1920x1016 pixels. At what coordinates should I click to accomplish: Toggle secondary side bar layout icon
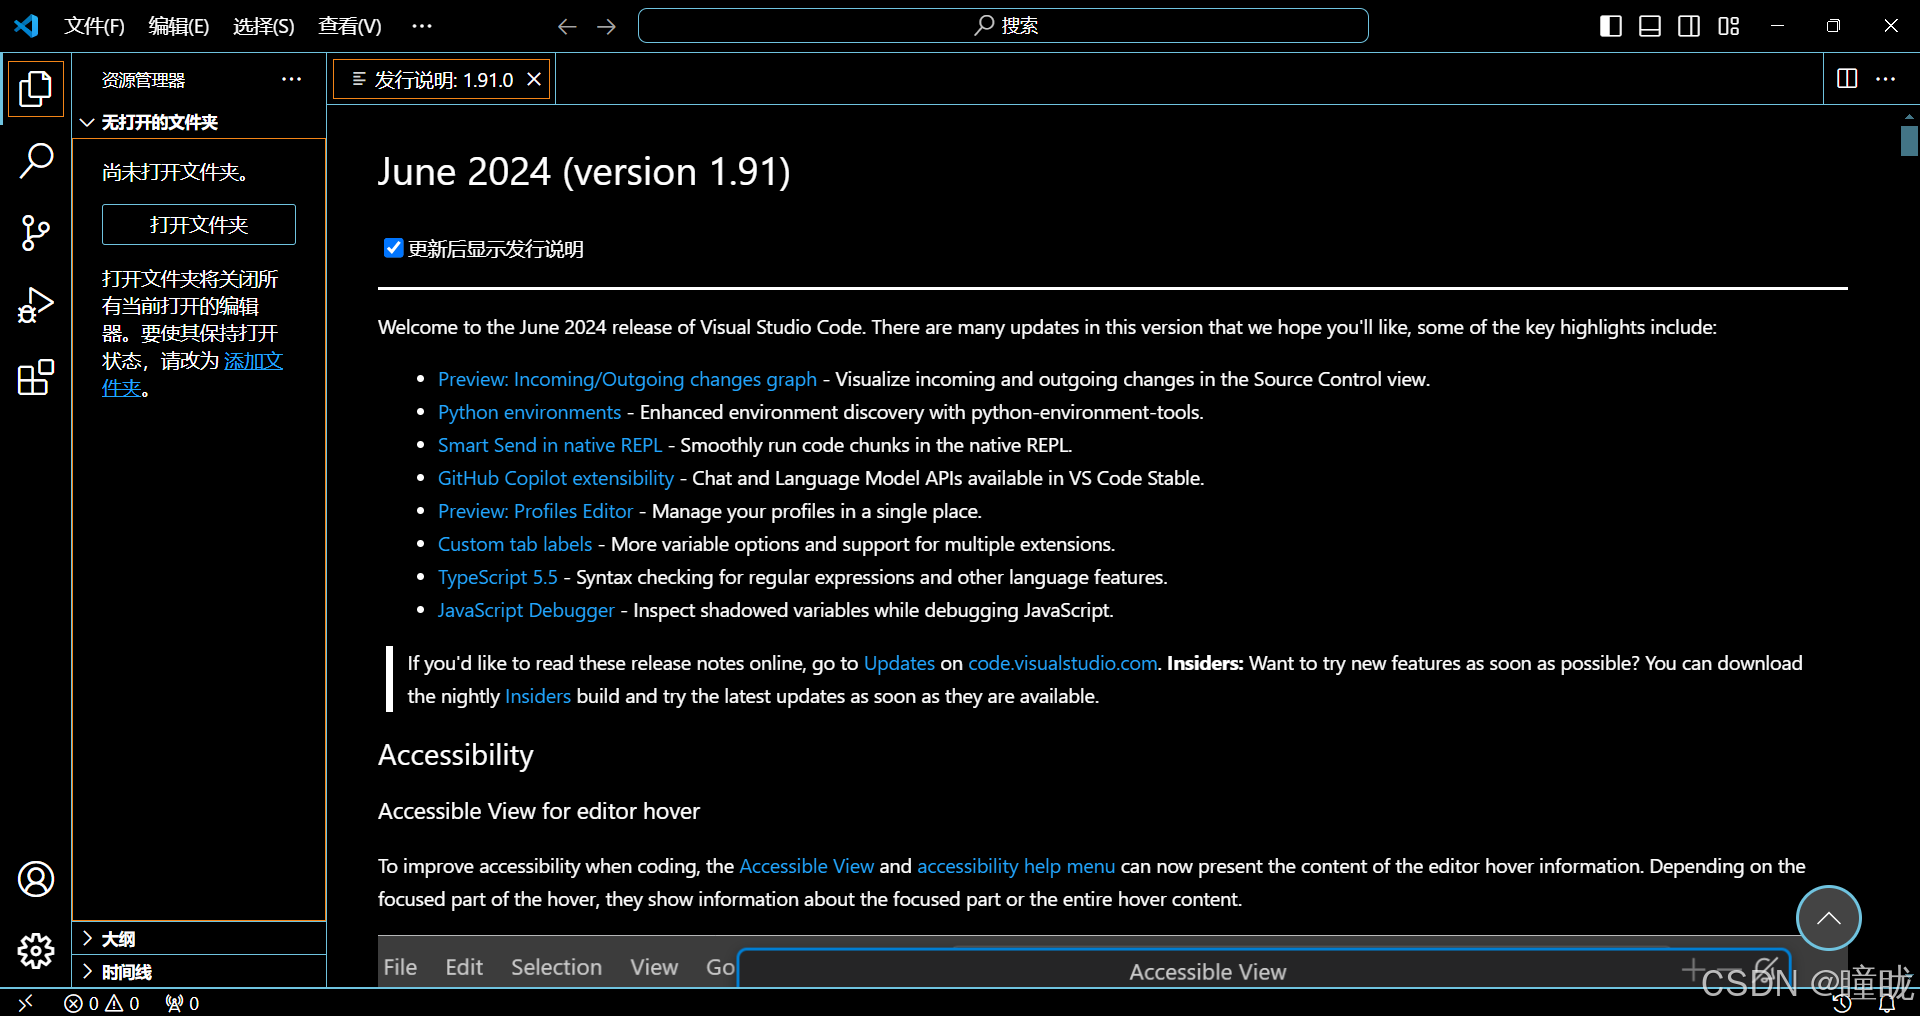(1689, 26)
